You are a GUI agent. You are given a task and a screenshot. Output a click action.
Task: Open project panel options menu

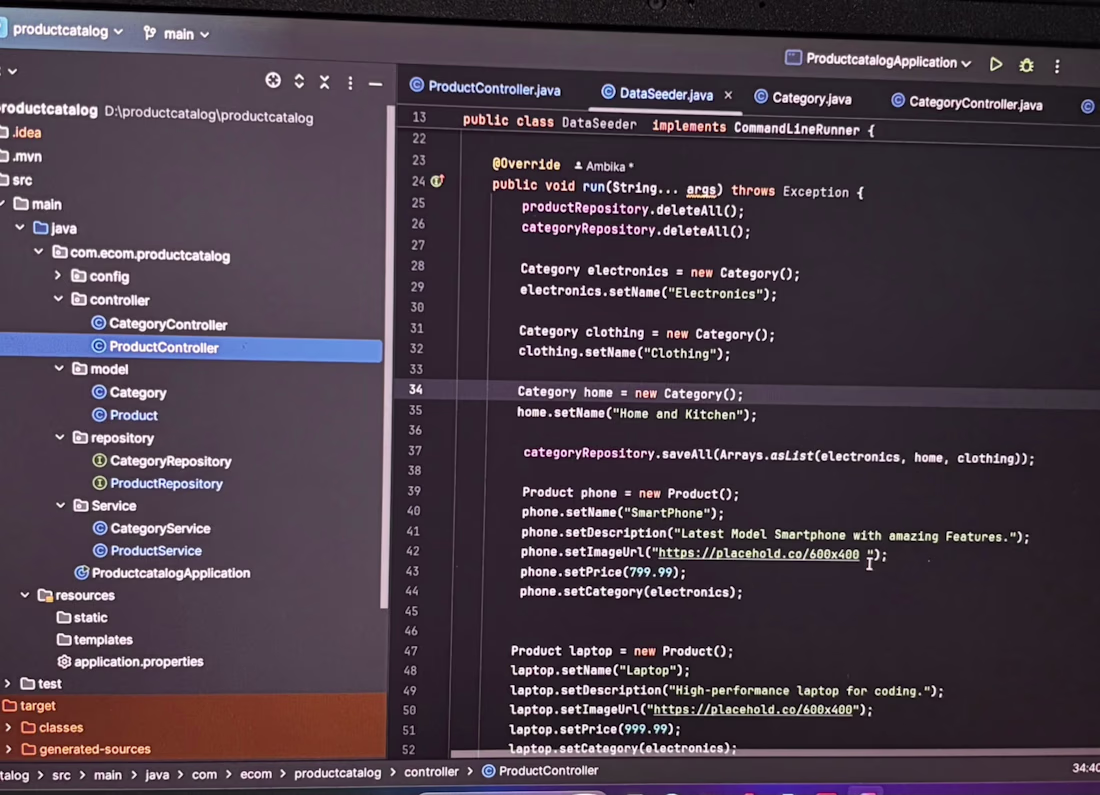[x=350, y=83]
